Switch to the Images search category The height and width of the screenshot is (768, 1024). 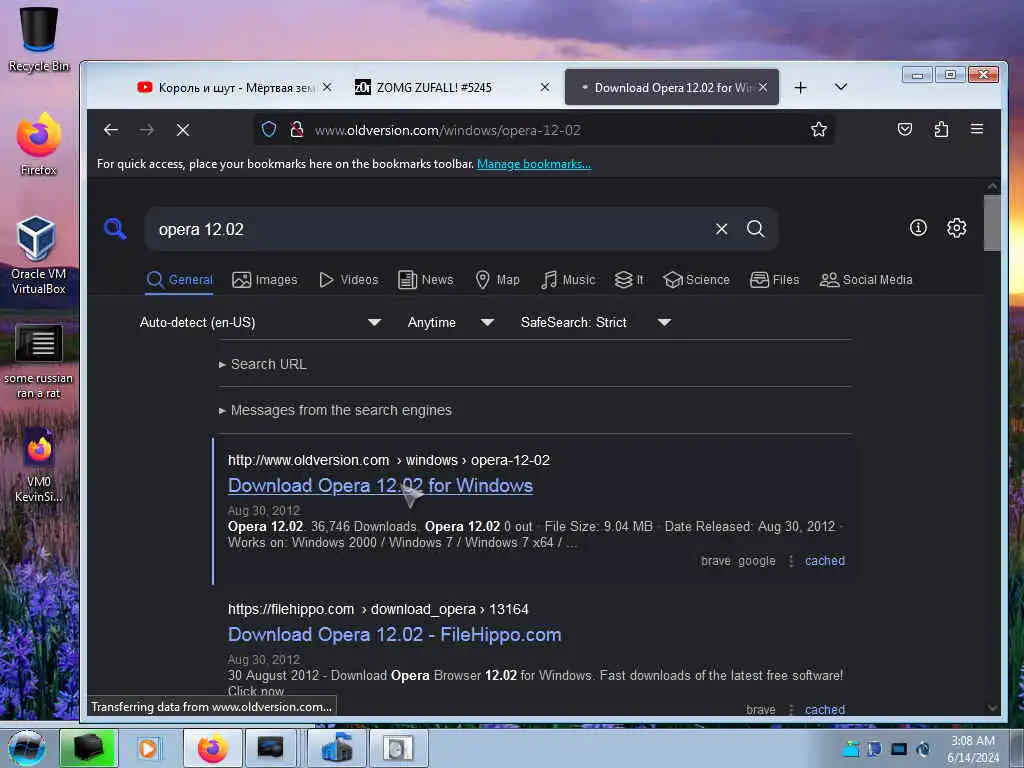tap(264, 280)
